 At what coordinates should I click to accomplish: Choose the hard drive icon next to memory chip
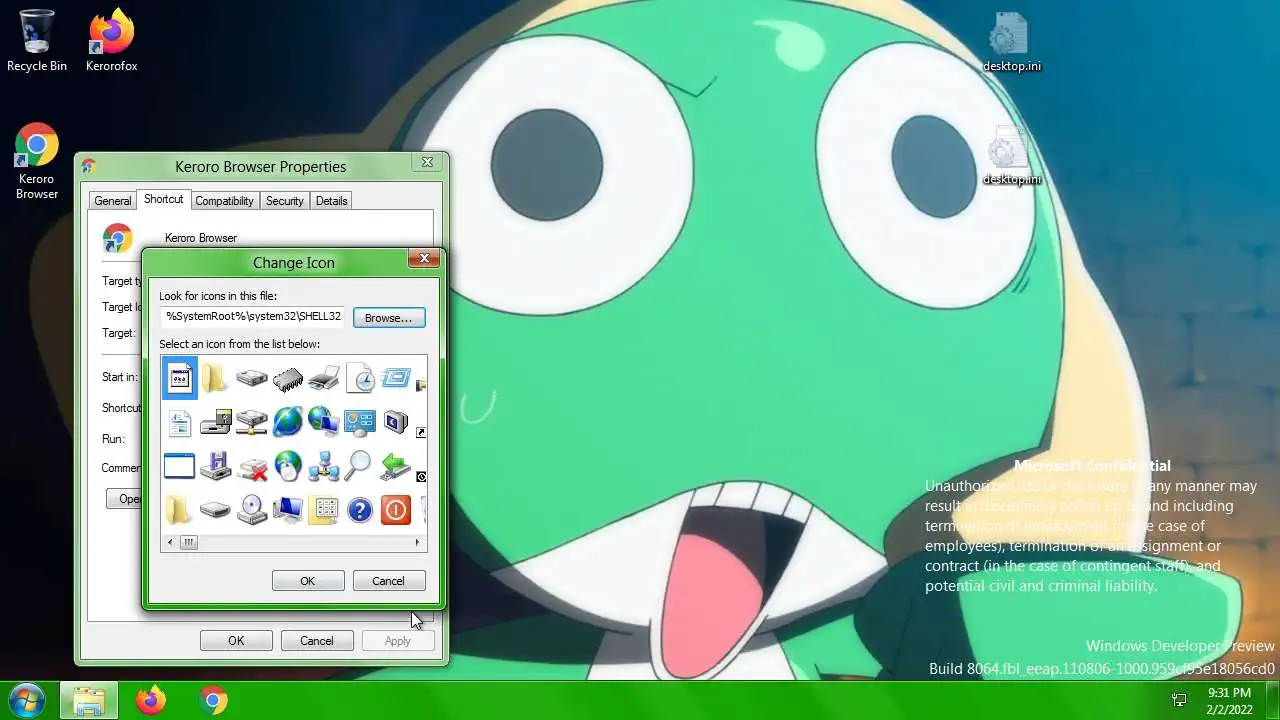[x=251, y=378]
